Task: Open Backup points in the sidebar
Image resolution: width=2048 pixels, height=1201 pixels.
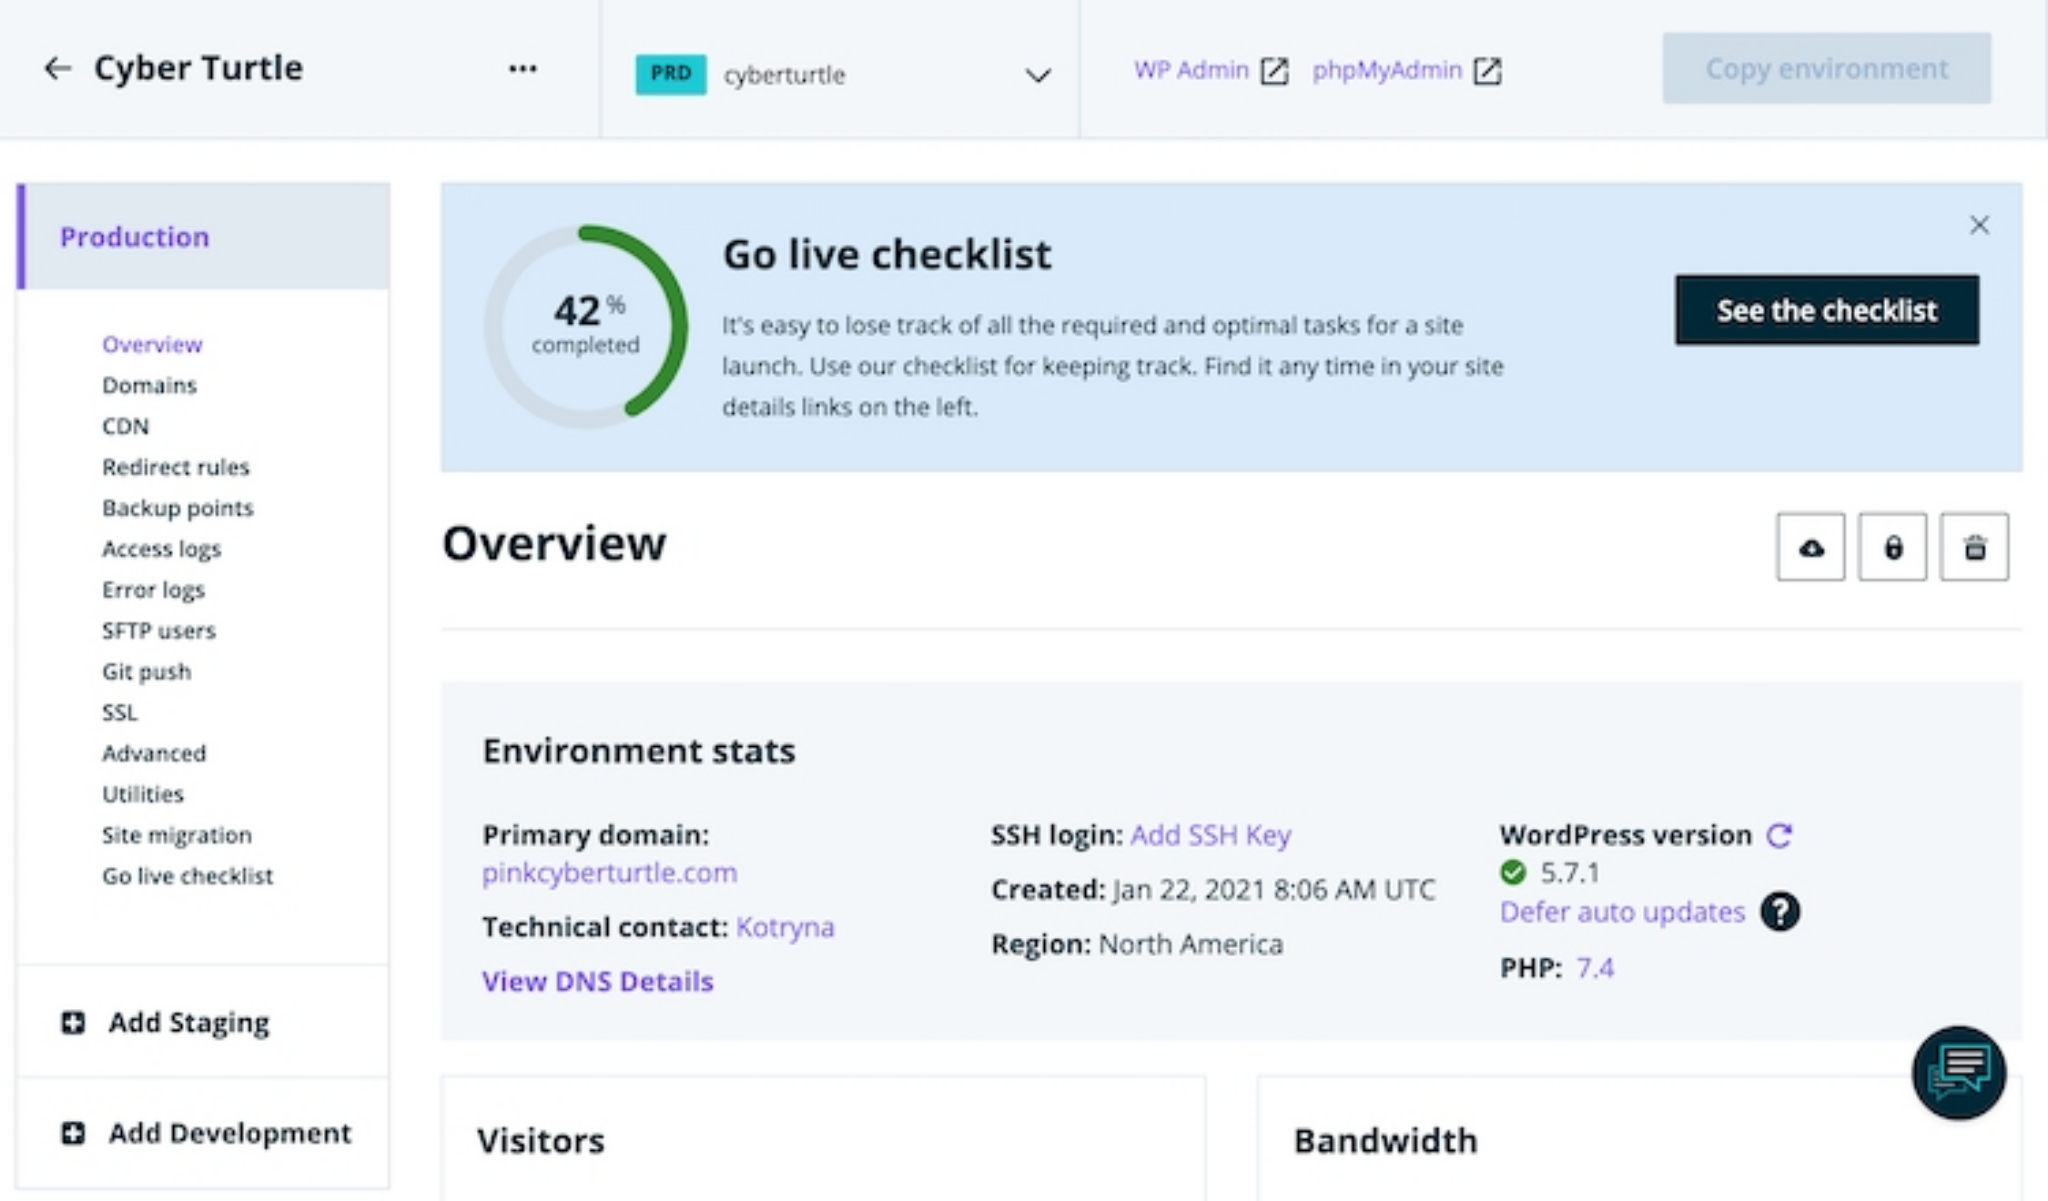Action: click(x=177, y=508)
